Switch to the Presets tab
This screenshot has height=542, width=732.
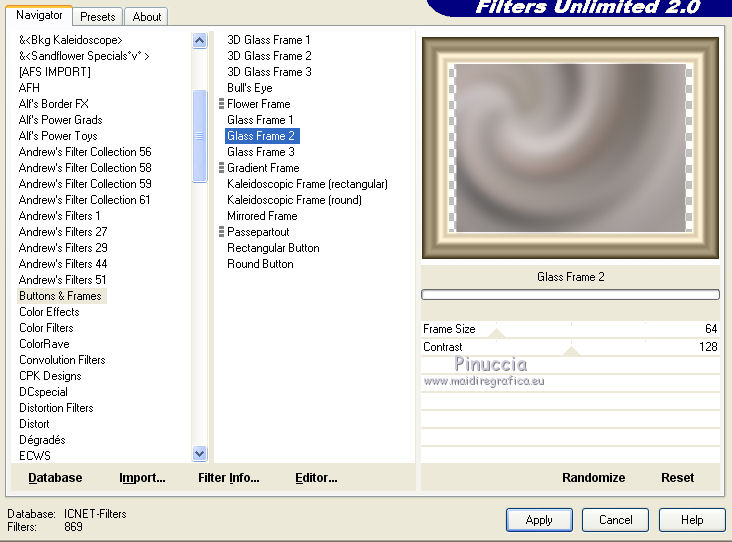(x=98, y=17)
